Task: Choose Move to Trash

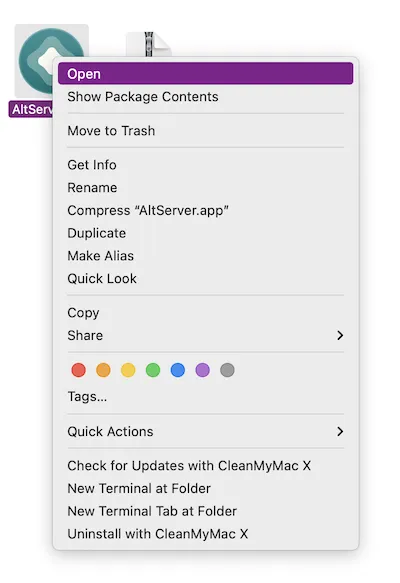Action: [206, 131]
